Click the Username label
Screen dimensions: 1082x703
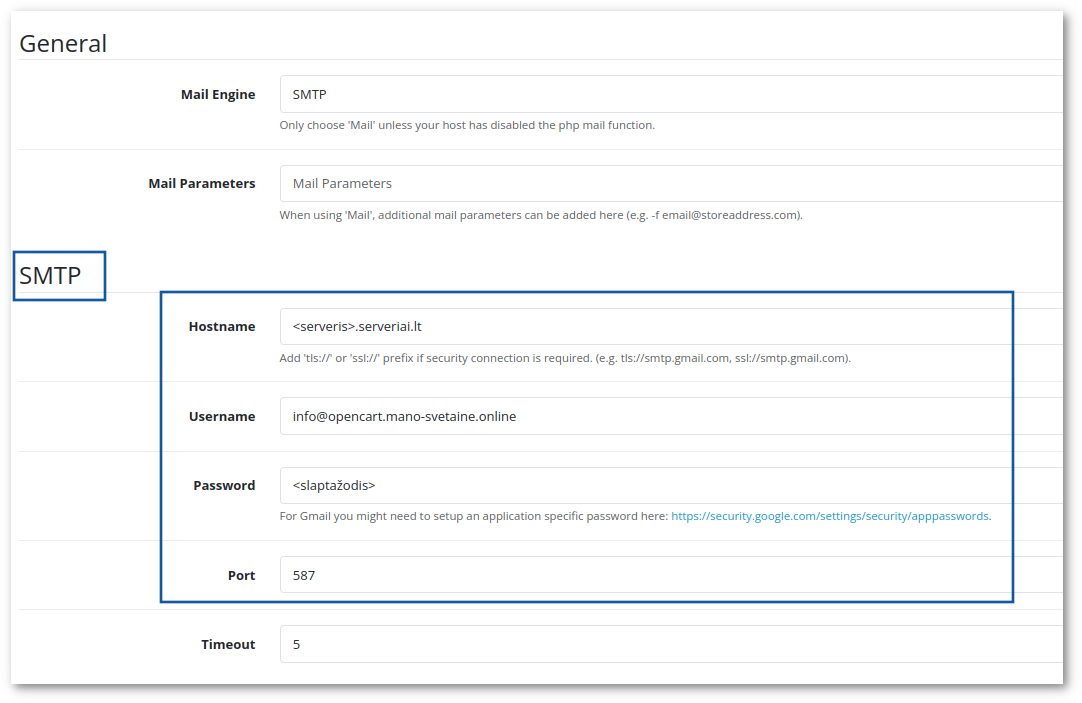pyautogui.click(x=222, y=416)
